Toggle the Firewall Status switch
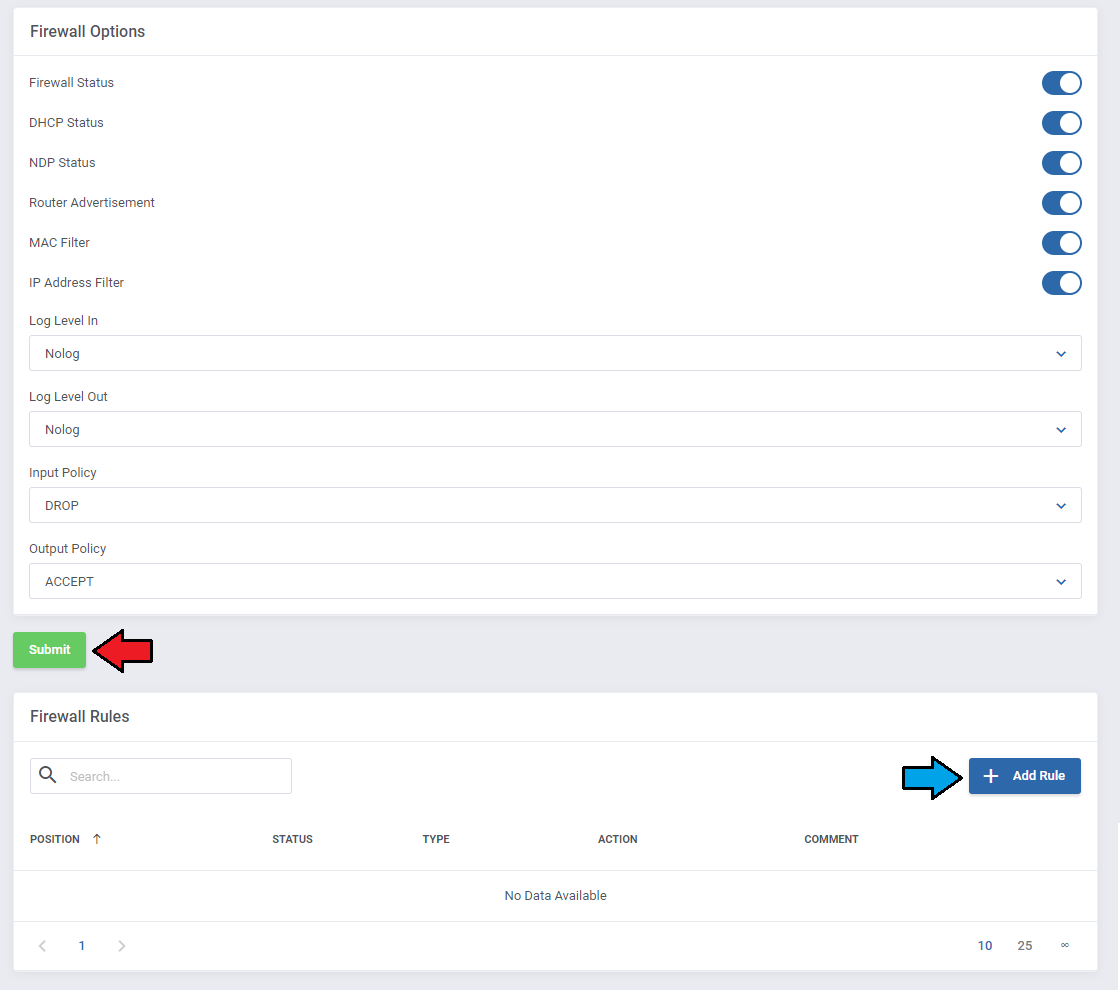Image resolution: width=1120 pixels, height=990 pixels. pyautogui.click(x=1061, y=83)
